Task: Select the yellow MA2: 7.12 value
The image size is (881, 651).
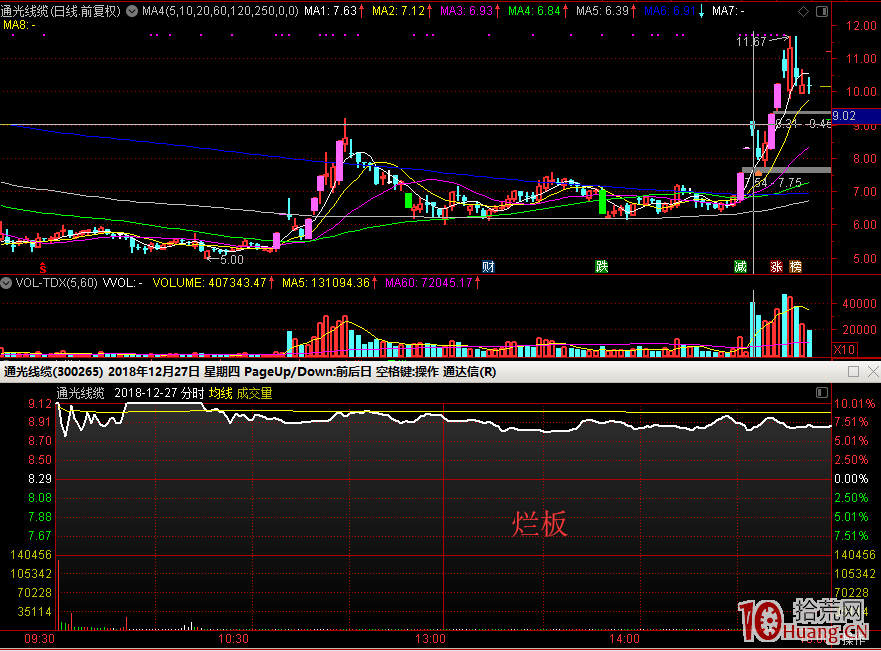Action: pyautogui.click(x=398, y=11)
